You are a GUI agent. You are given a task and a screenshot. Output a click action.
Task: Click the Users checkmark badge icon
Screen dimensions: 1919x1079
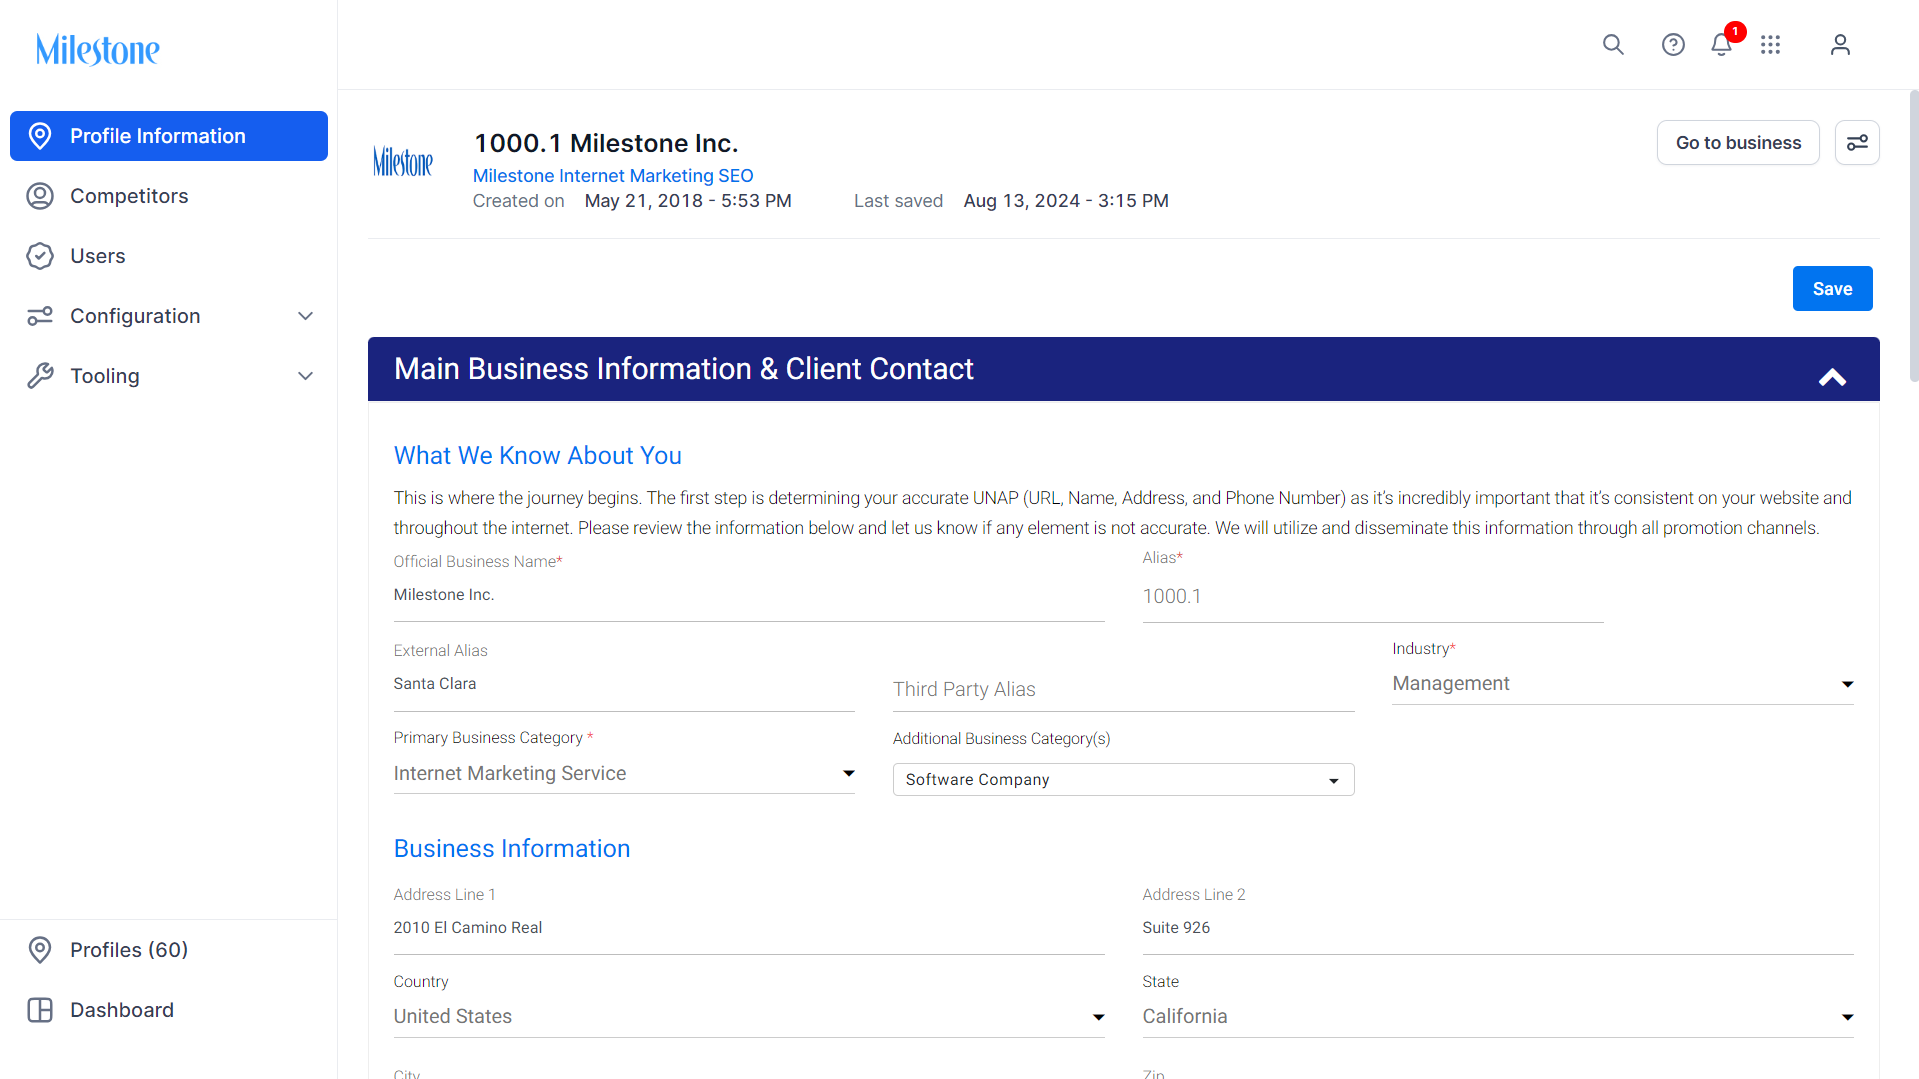click(40, 256)
